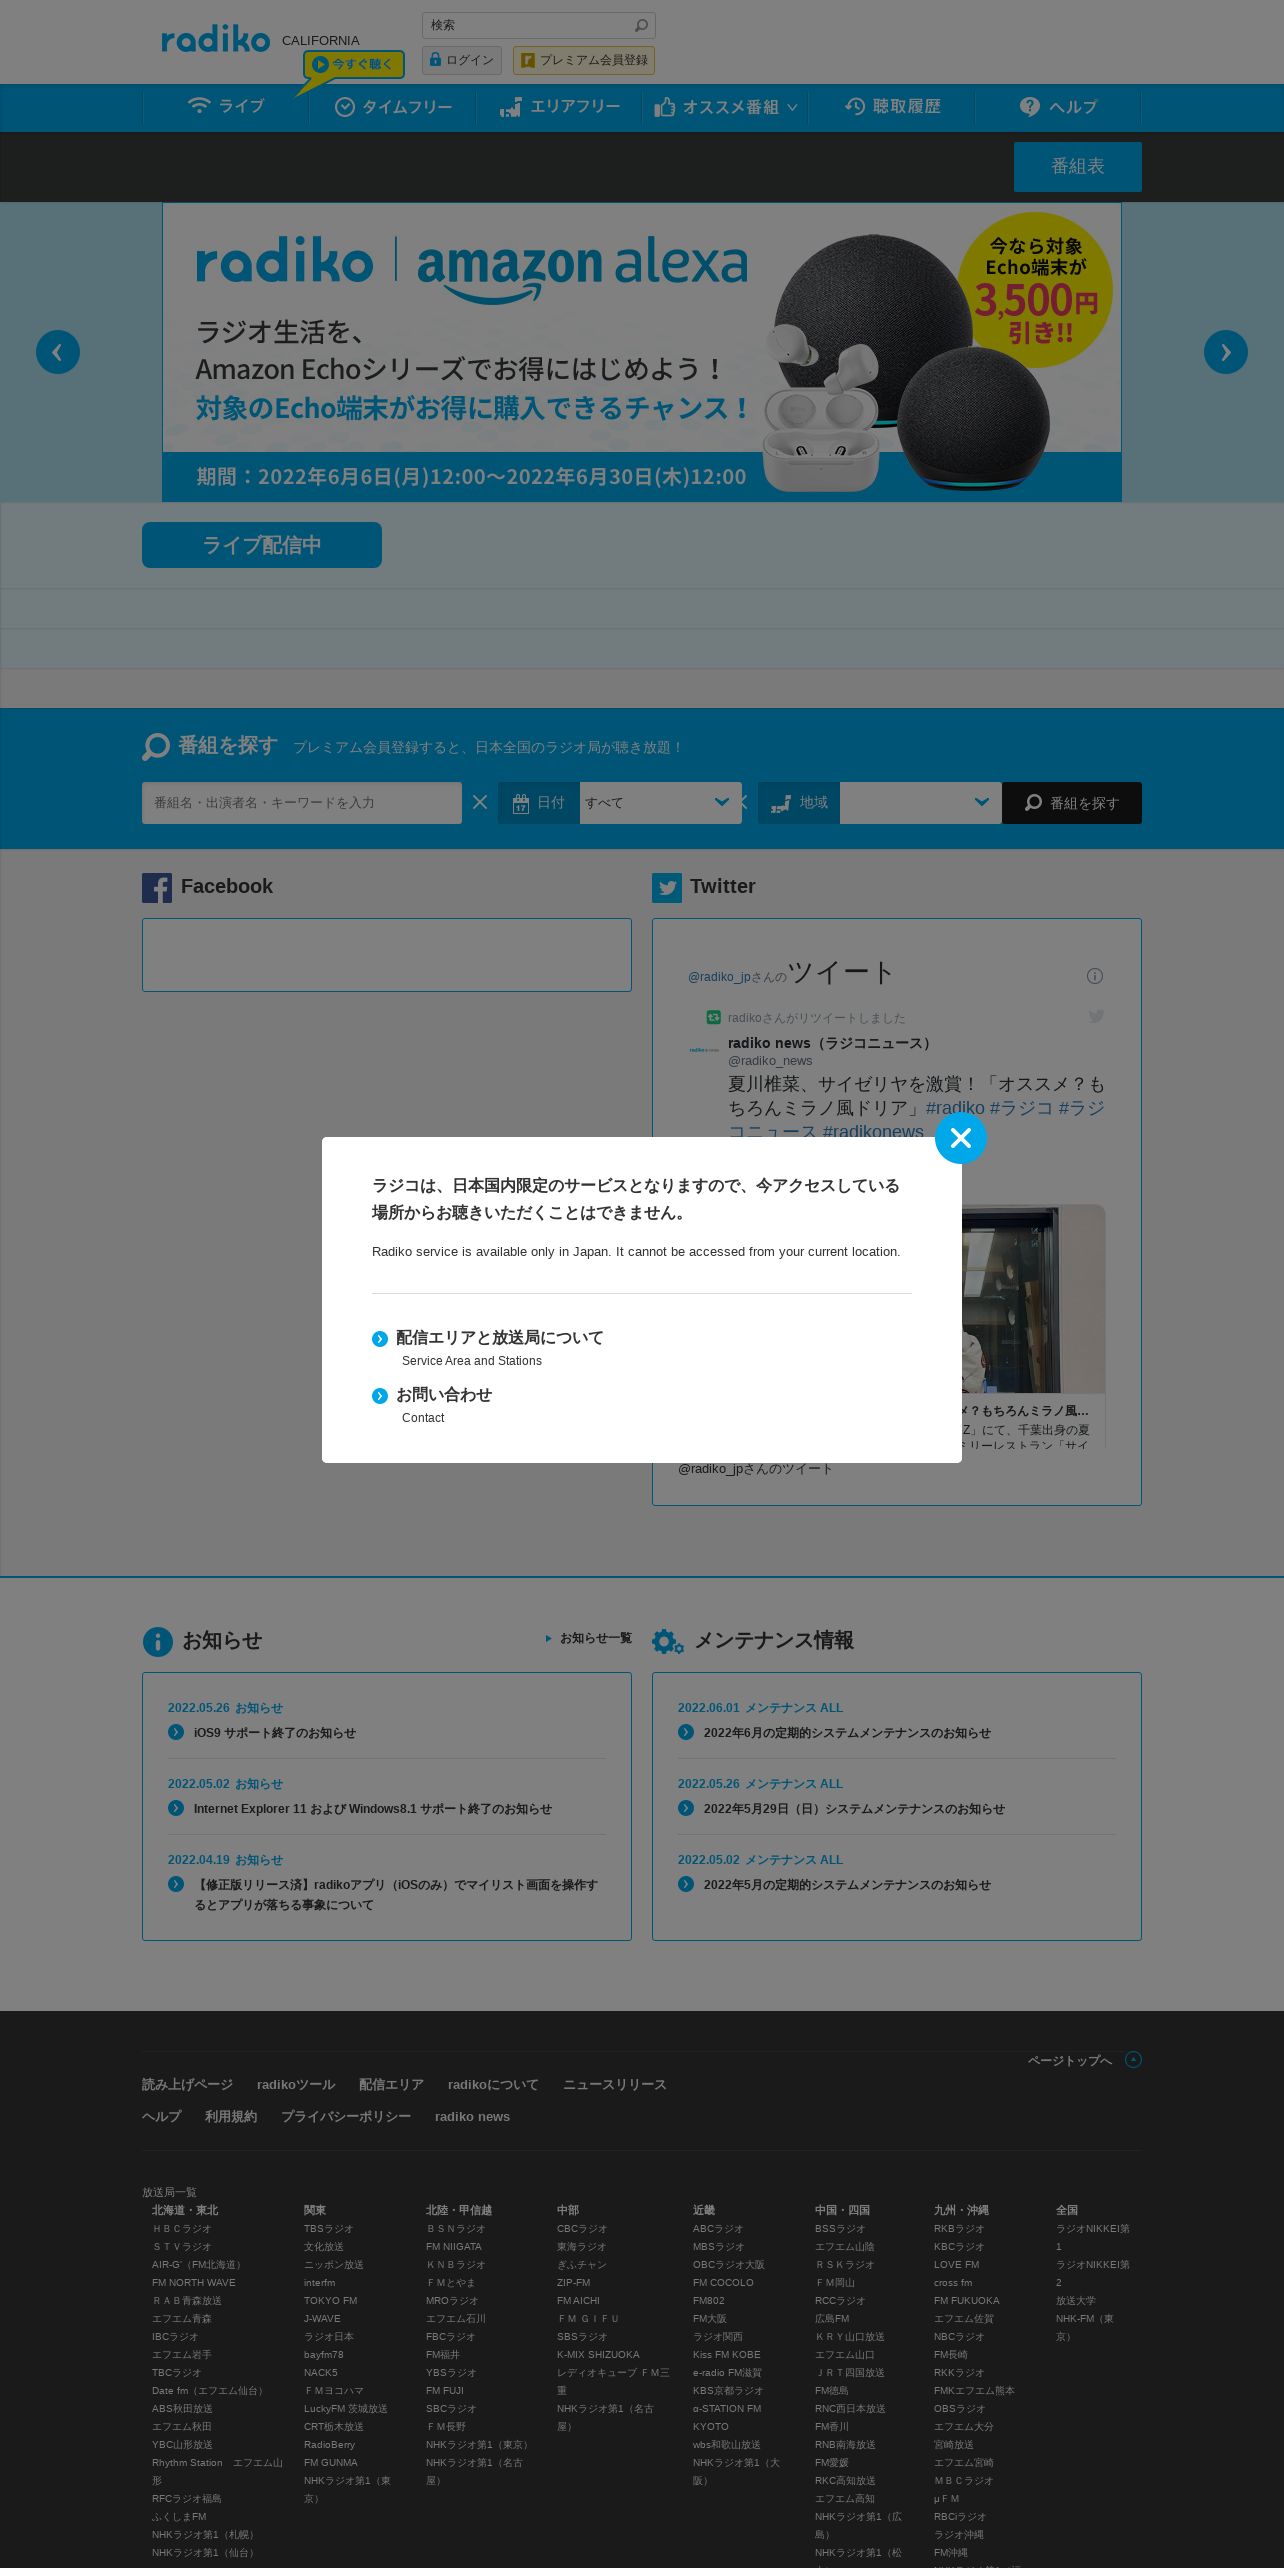Open the radiko news footer link
The image size is (1284, 2568).
[x=472, y=2116]
